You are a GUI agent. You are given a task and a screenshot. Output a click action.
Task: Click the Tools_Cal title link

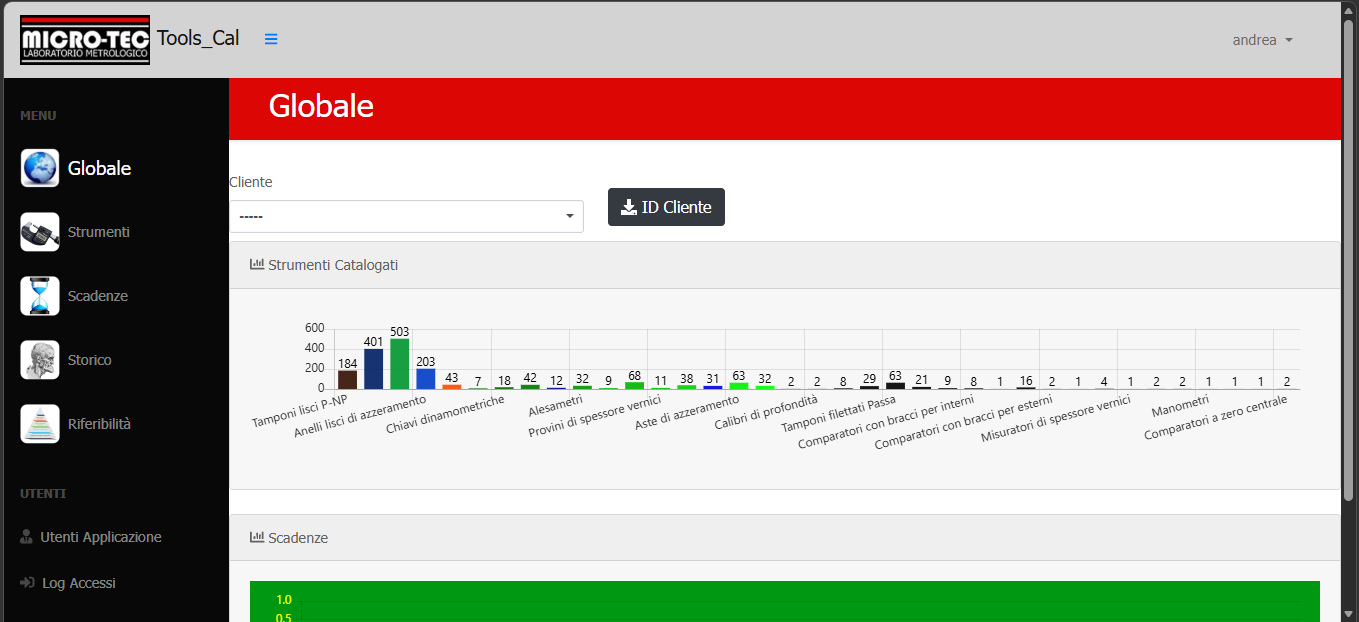coord(198,38)
